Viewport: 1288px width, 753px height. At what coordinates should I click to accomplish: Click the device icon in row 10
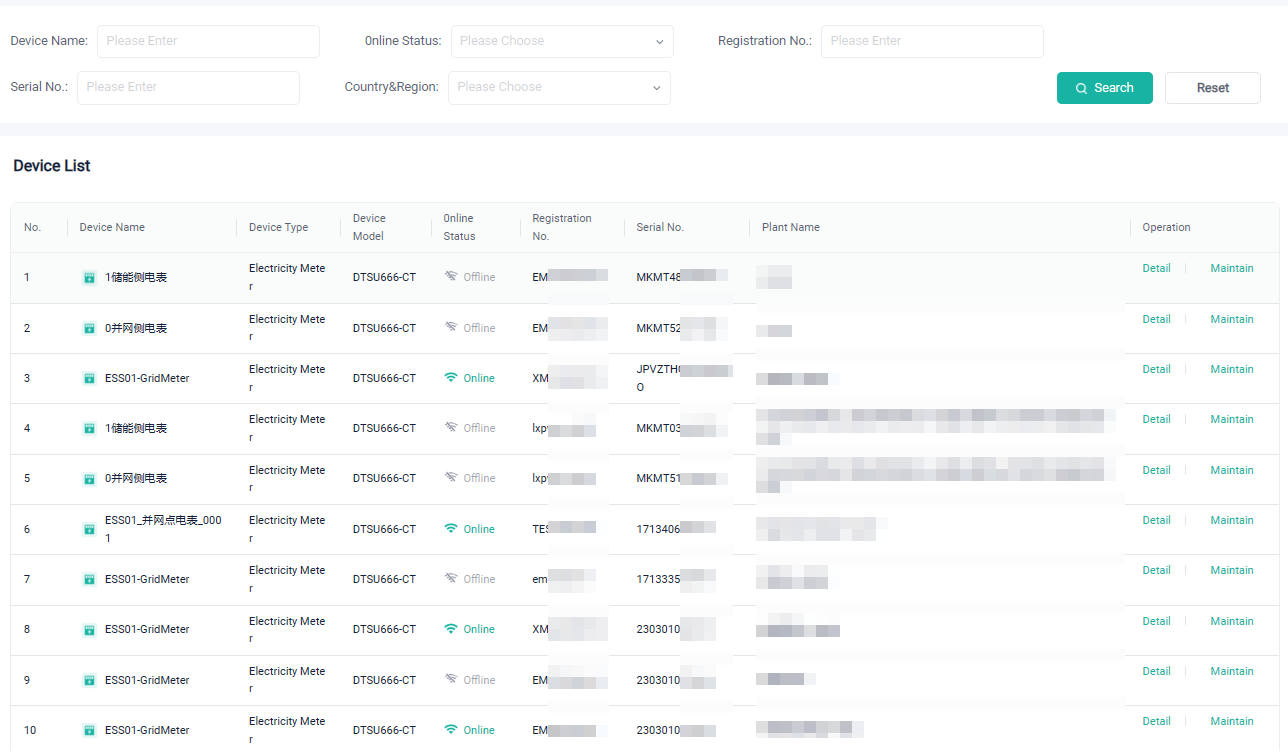pyautogui.click(x=89, y=730)
